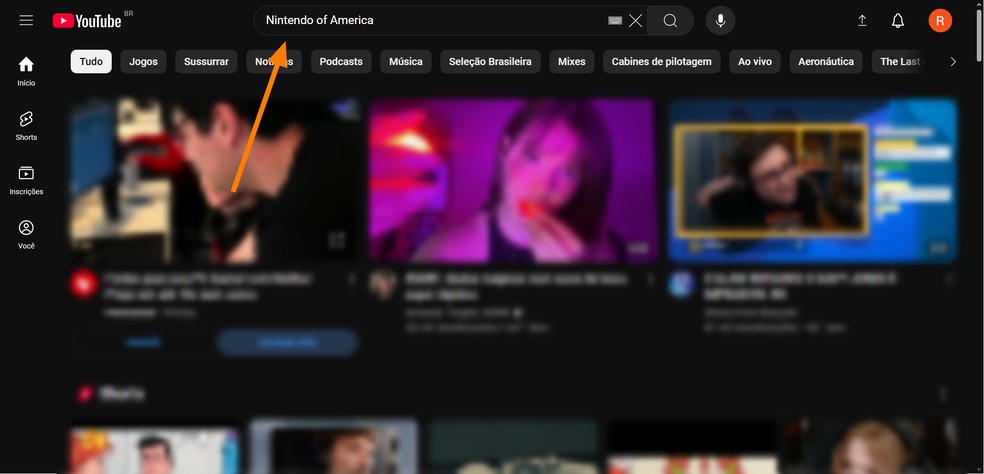Screen dimensions: 984x474
Task: Select the Podcasts filter chip
Action: 341,62
